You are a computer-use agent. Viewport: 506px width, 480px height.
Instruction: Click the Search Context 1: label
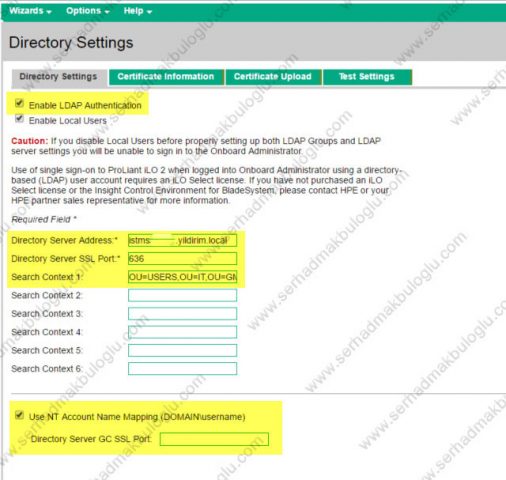[46, 277]
